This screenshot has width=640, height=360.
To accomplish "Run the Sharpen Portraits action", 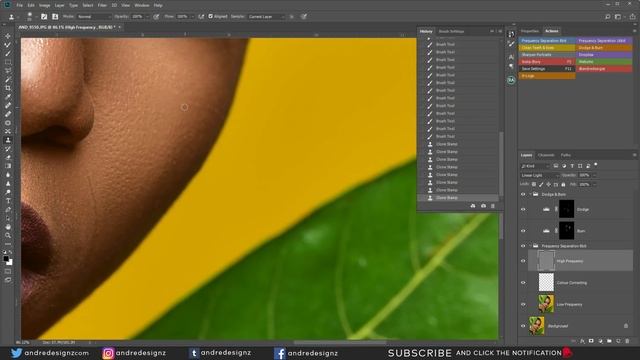I will point(547,55).
